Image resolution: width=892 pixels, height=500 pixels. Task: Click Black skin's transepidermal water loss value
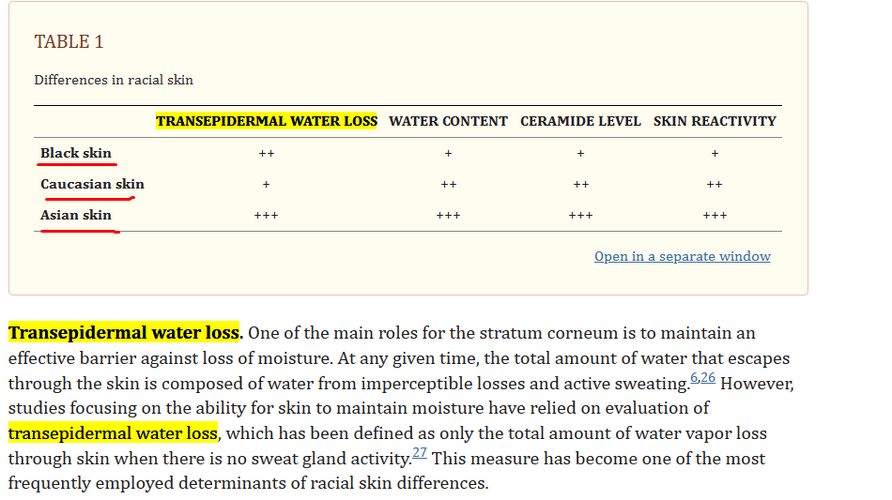point(266,154)
